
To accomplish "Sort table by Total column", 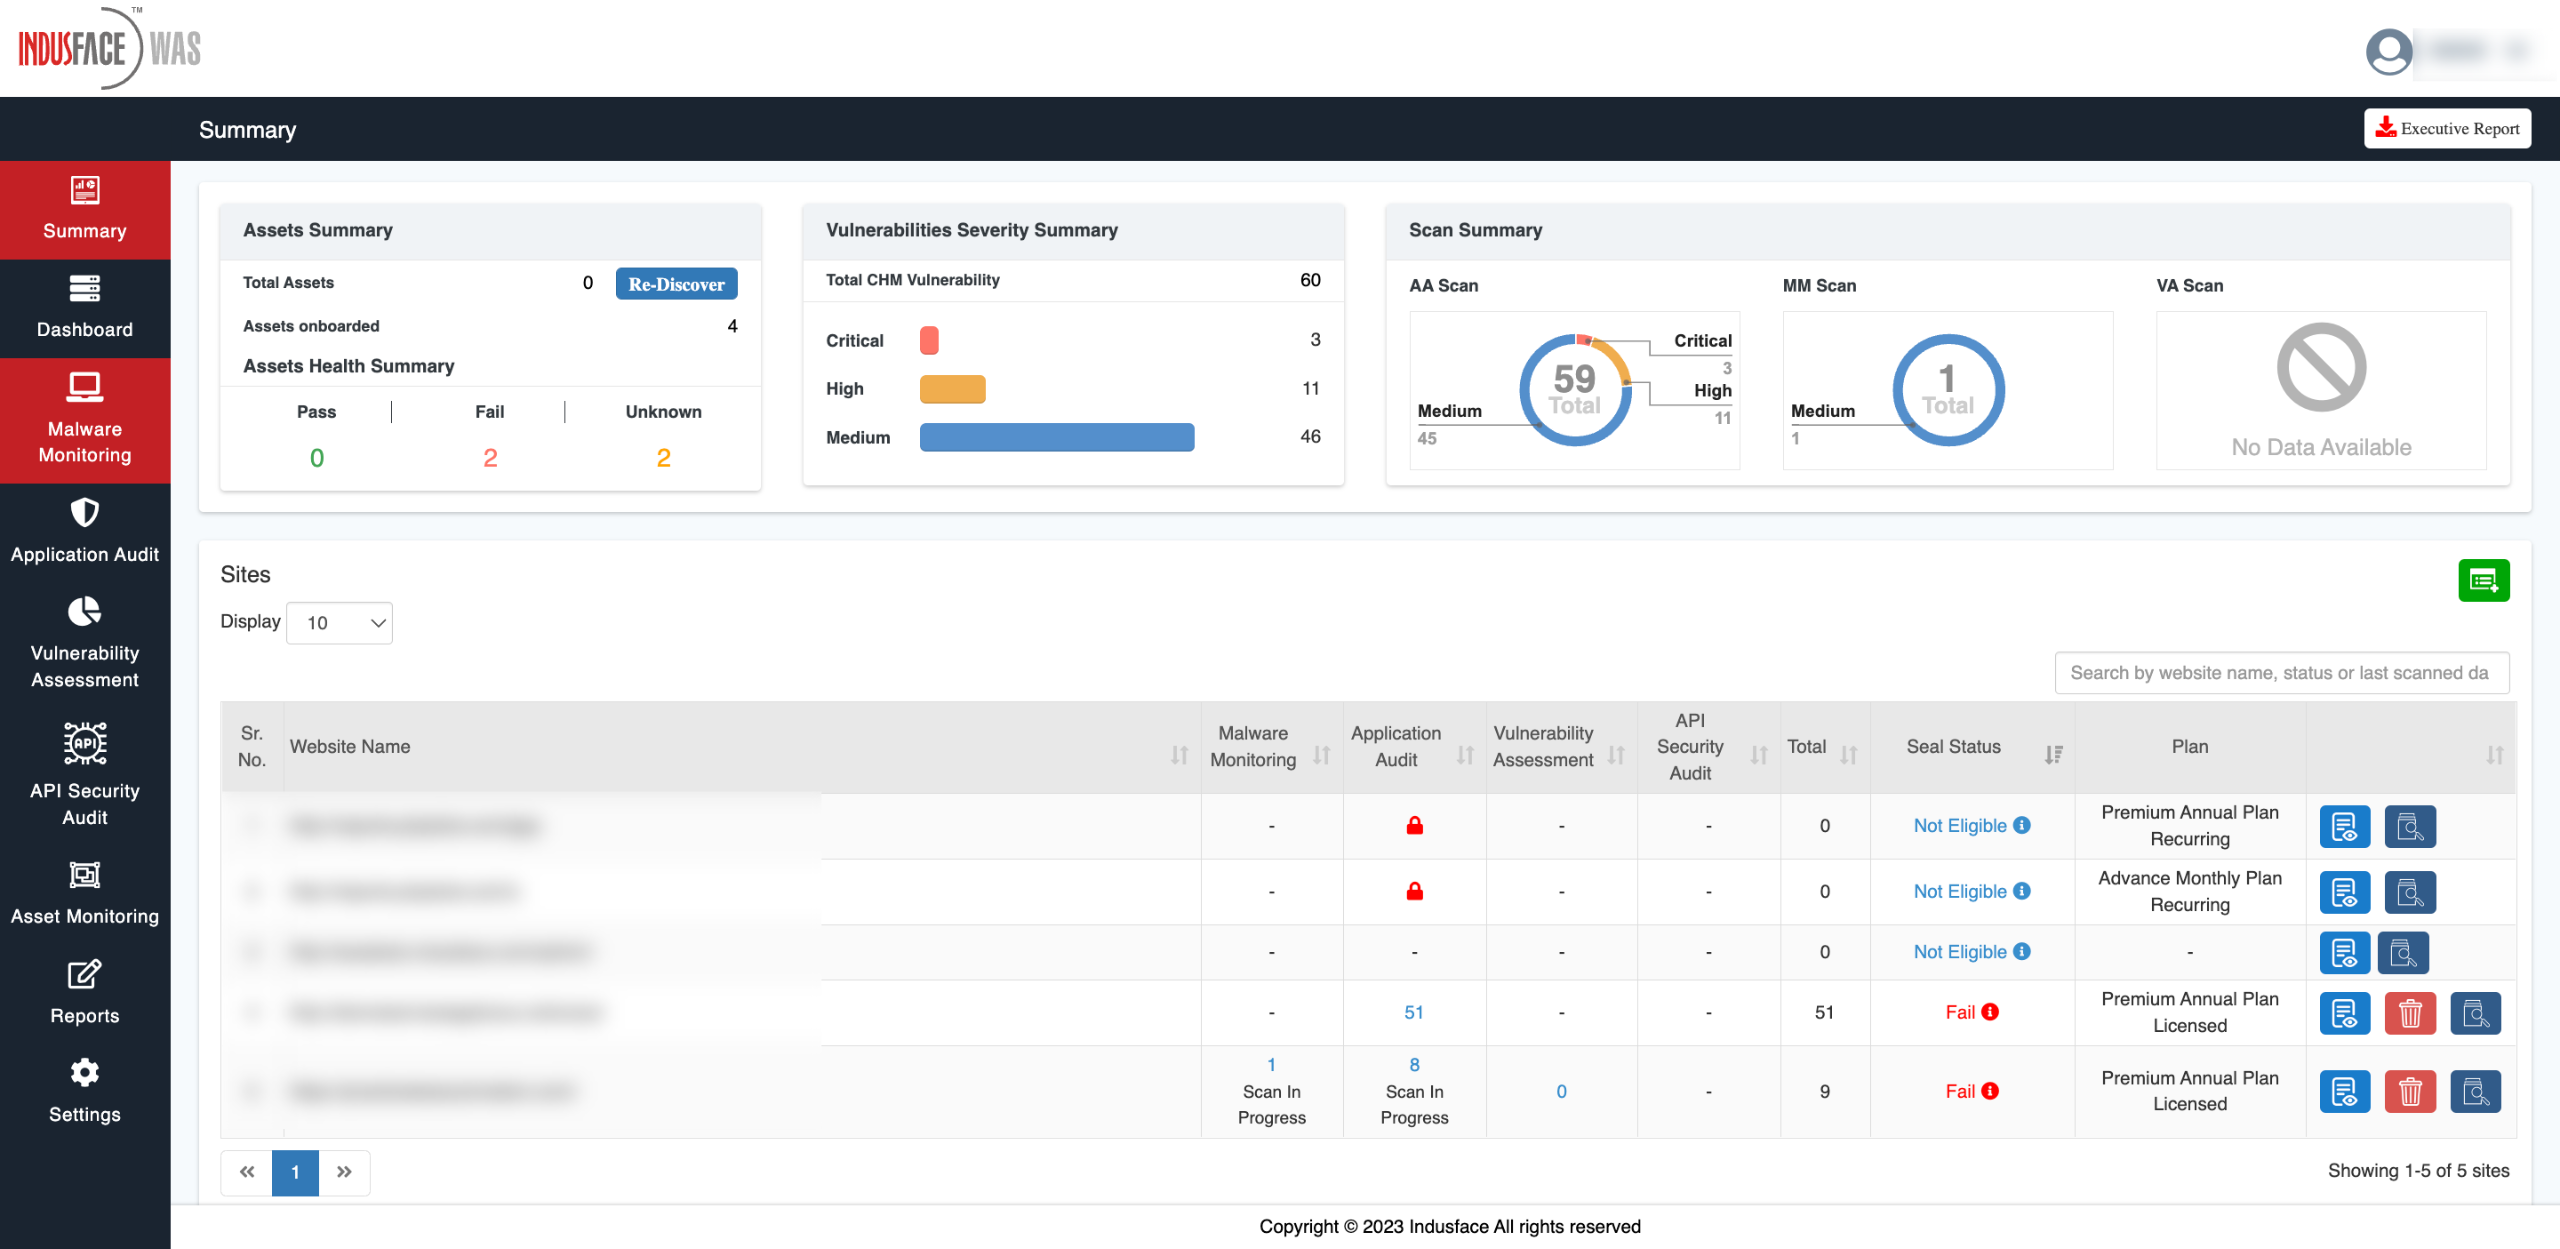I will pos(1848,755).
